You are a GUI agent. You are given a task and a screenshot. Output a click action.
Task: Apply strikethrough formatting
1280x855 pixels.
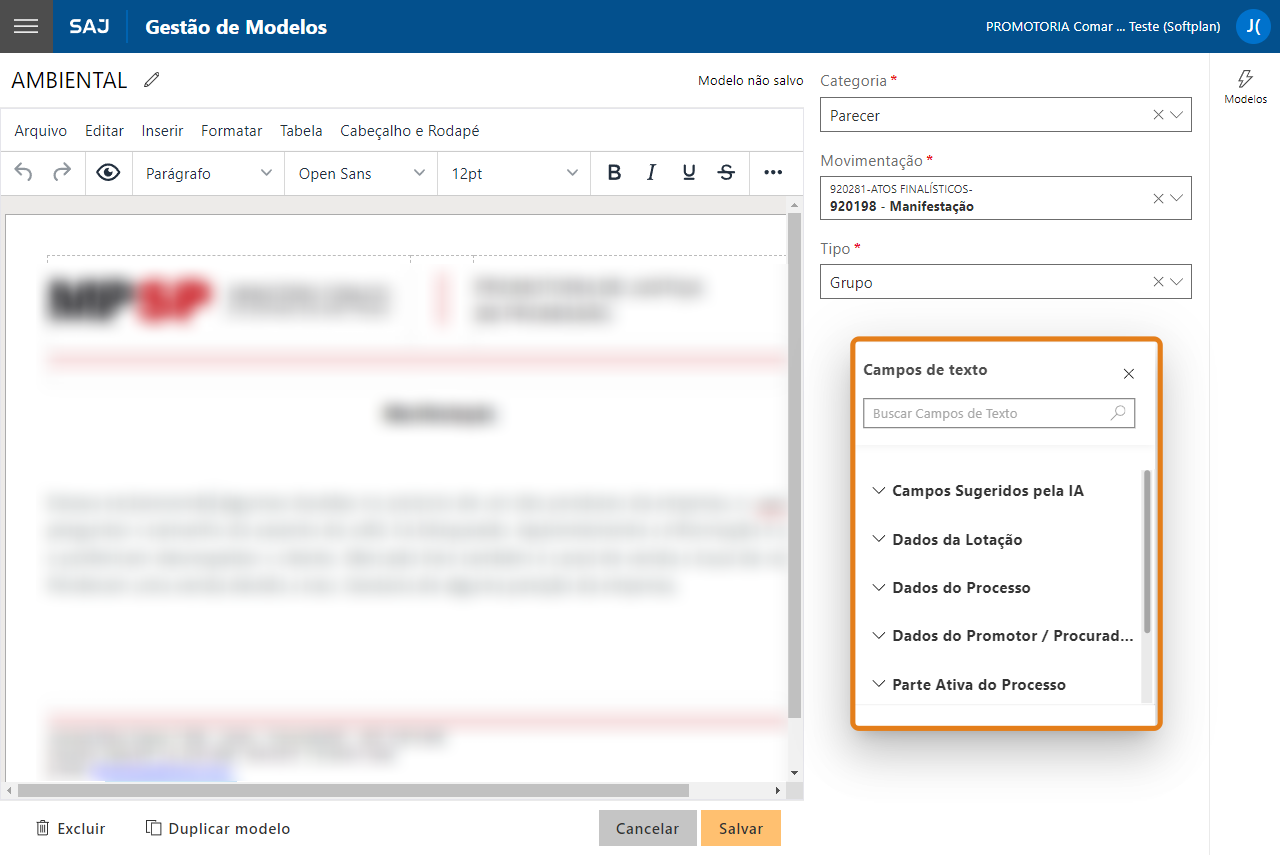click(727, 173)
